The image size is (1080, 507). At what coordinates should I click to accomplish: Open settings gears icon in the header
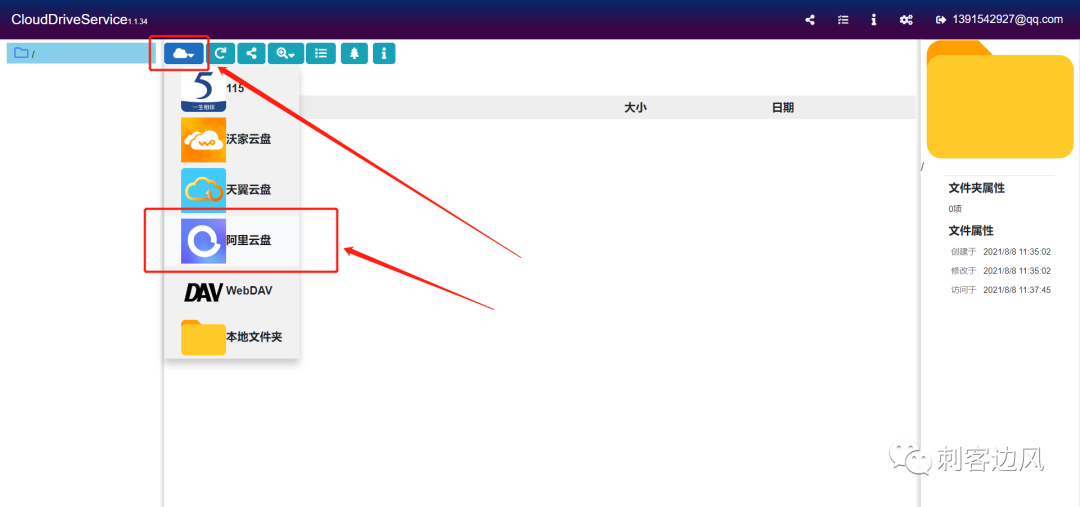coord(906,20)
